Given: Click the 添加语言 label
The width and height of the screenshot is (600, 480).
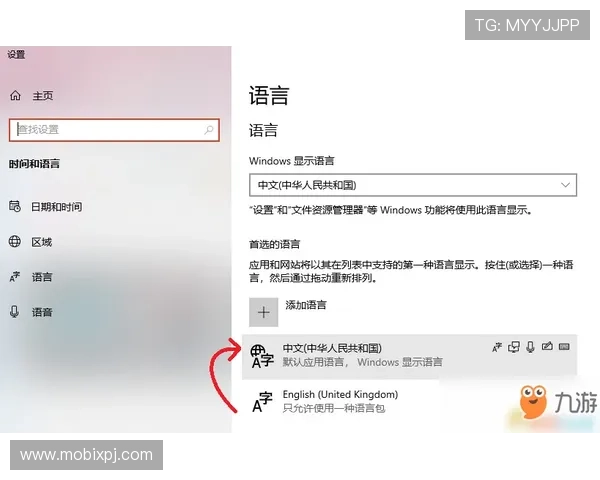Looking at the screenshot, I should [x=306, y=305].
